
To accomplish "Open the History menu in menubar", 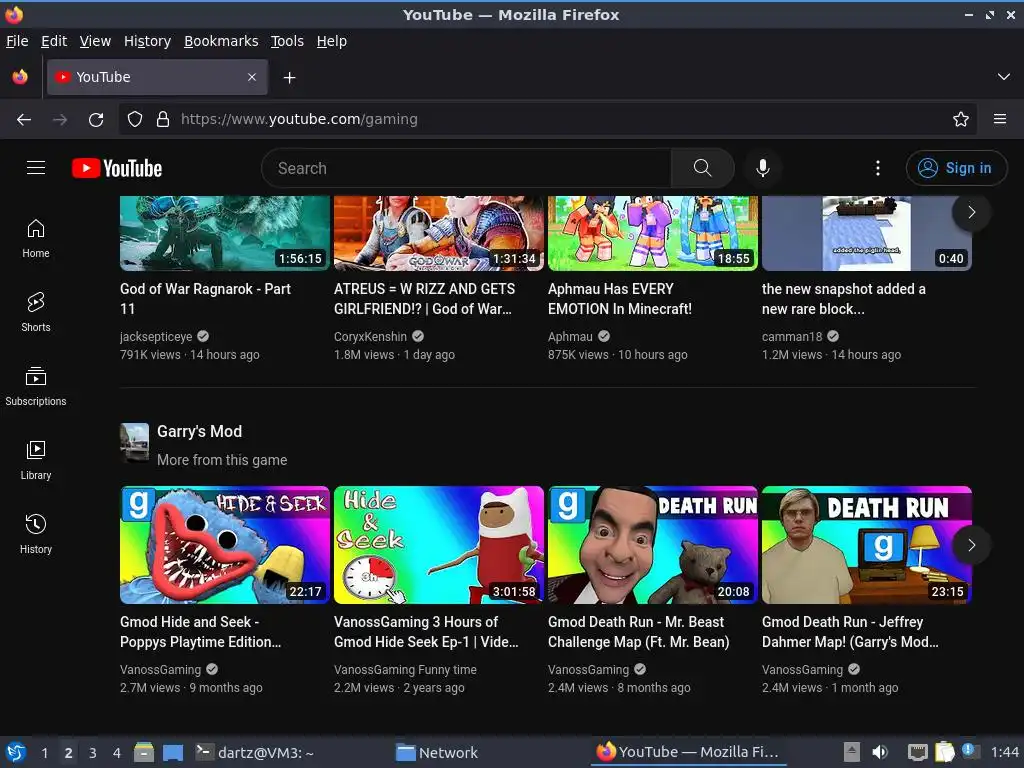I will [147, 41].
